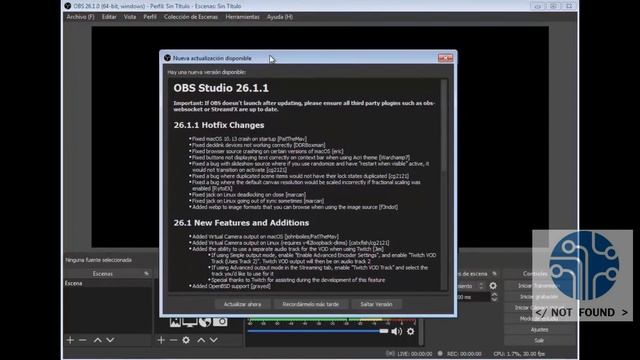Add a new source with the sources plus icon
The width and height of the screenshot is (640, 360).
161,340
